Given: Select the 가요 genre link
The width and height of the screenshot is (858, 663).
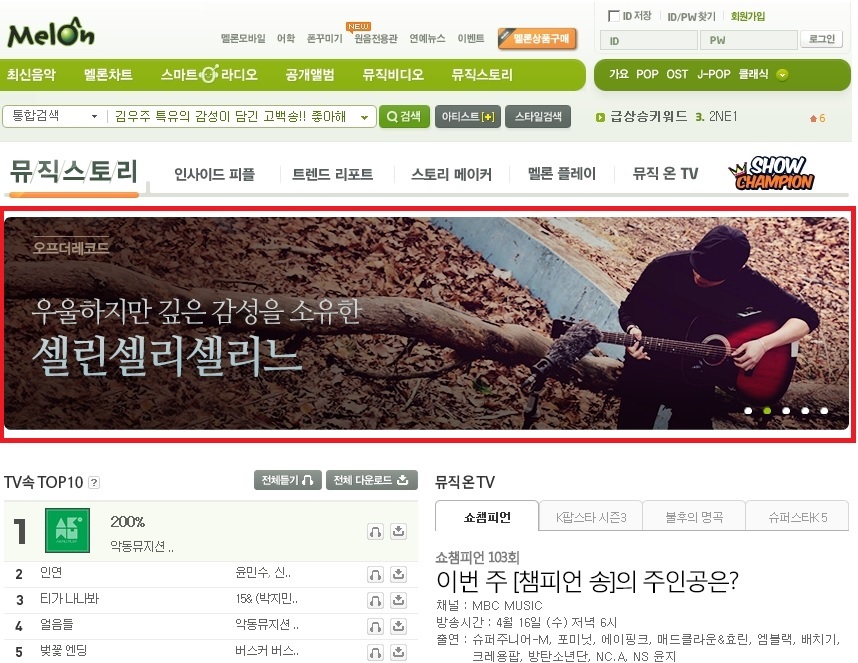Looking at the screenshot, I should (x=619, y=74).
